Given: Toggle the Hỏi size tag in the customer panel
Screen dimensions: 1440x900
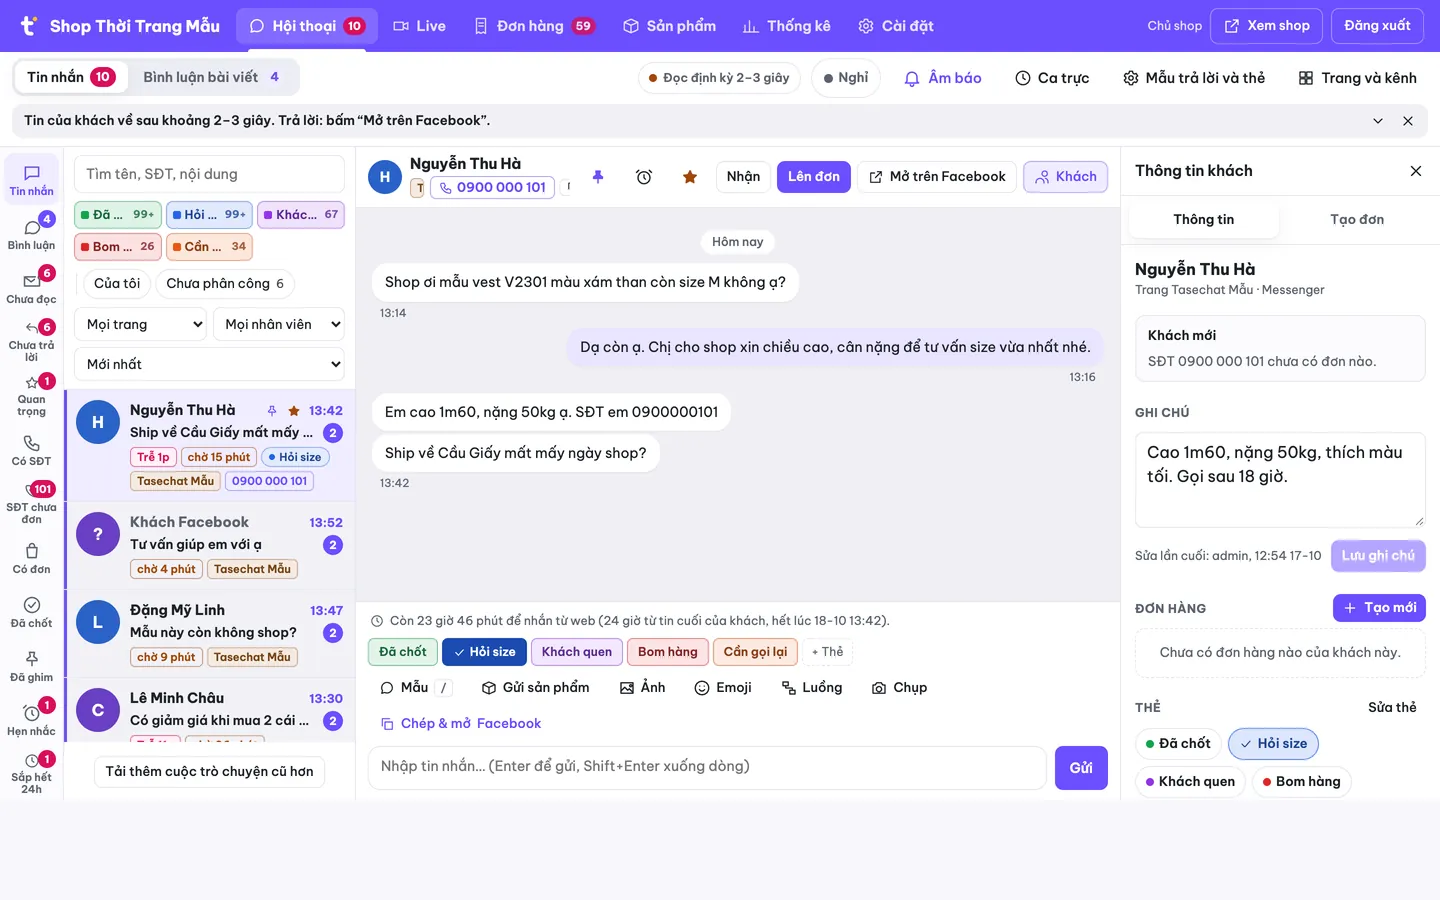Looking at the screenshot, I should pos(1274,744).
